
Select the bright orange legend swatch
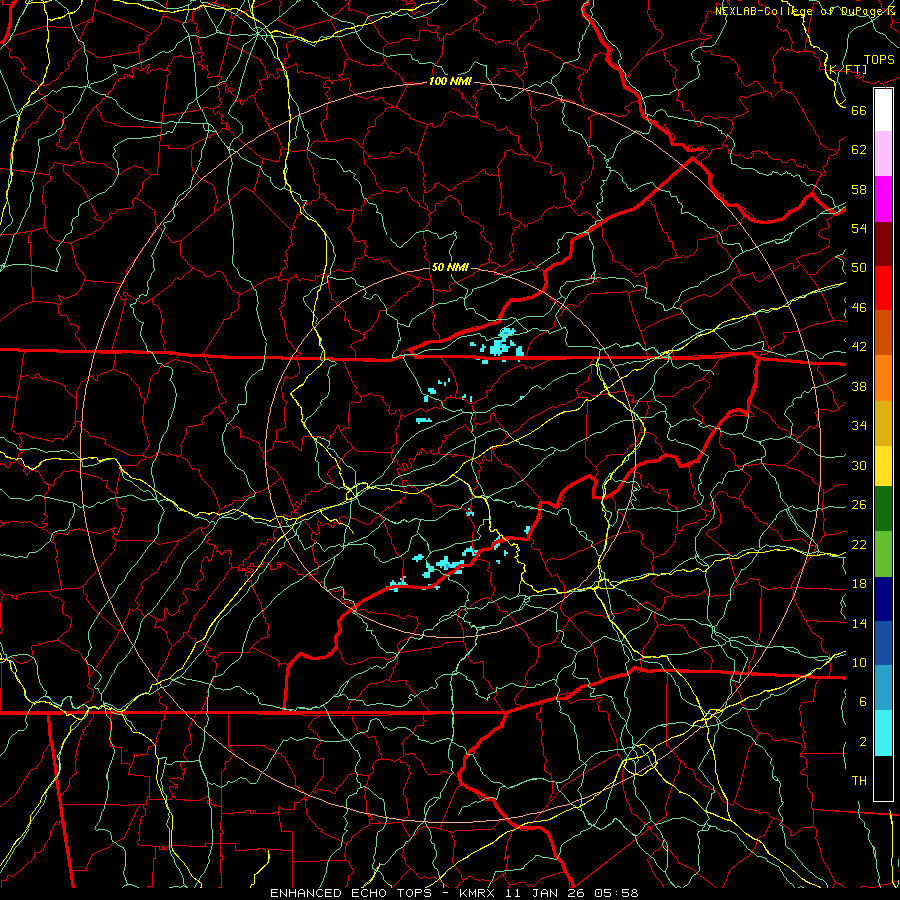[x=883, y=378]
